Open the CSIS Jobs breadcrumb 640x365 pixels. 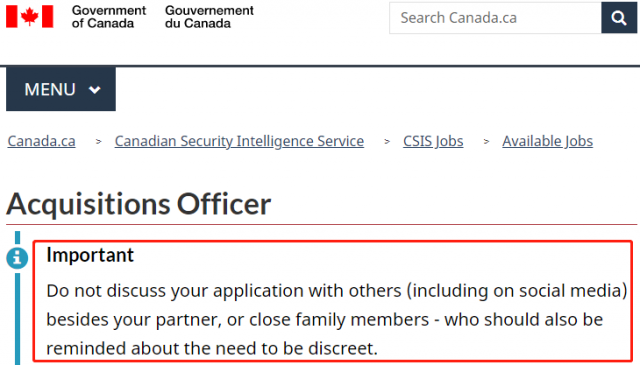(433, 141)
